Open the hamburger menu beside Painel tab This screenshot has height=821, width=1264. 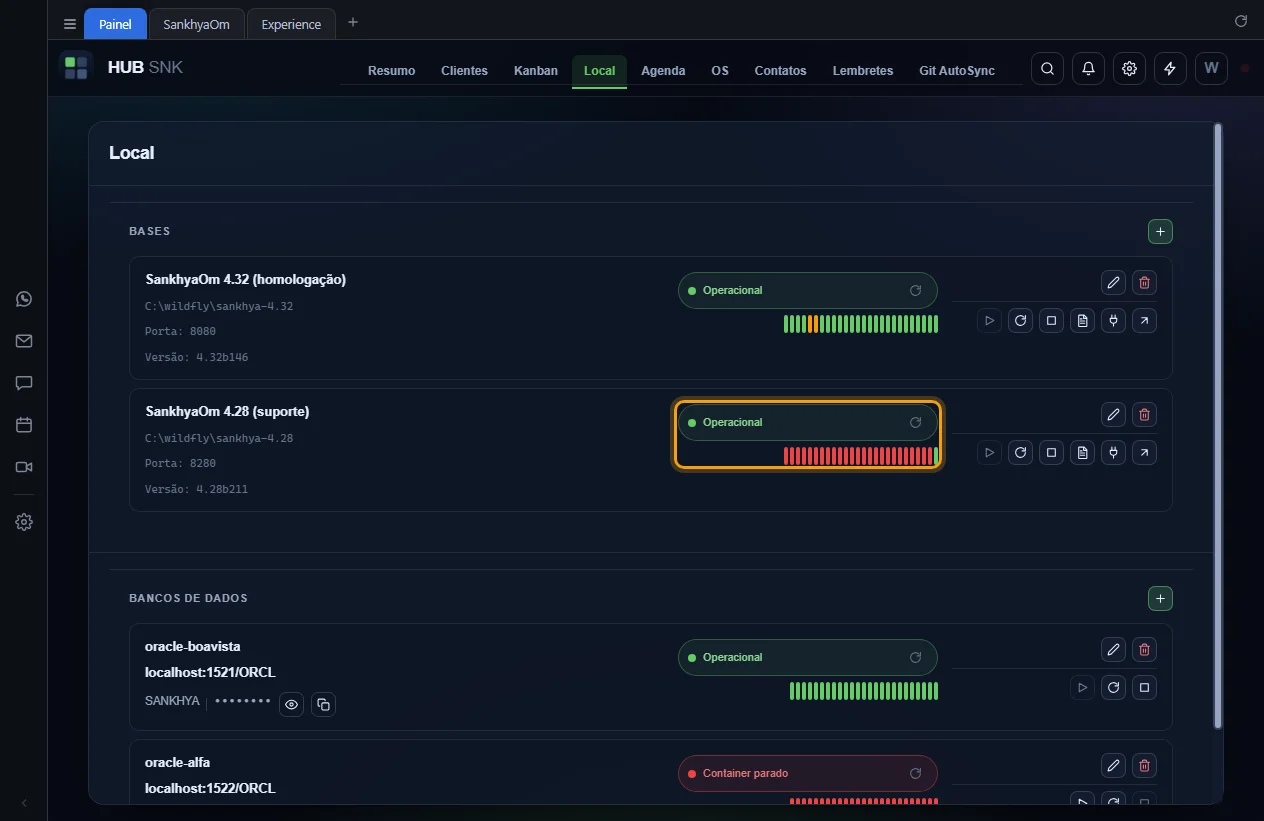pos(70,24)
